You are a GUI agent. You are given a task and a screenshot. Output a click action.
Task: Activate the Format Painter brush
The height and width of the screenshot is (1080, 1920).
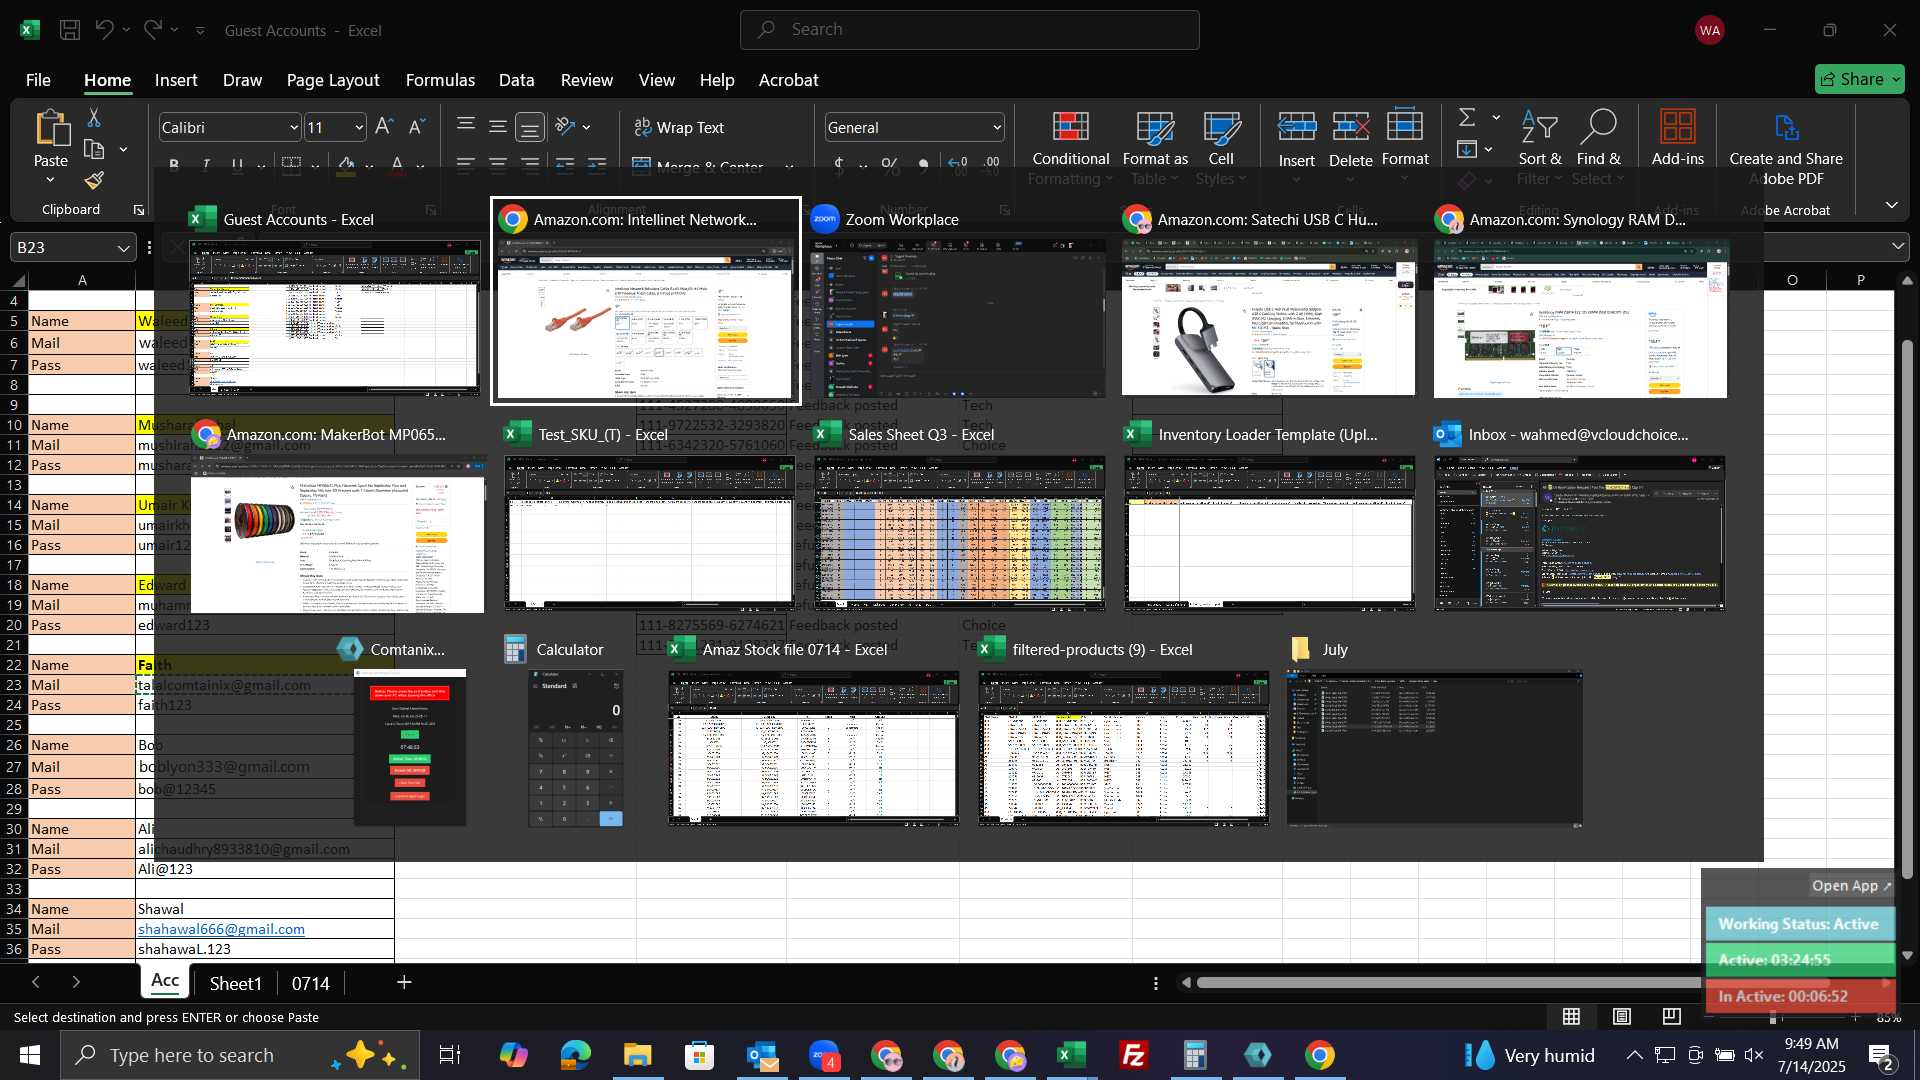94,181
